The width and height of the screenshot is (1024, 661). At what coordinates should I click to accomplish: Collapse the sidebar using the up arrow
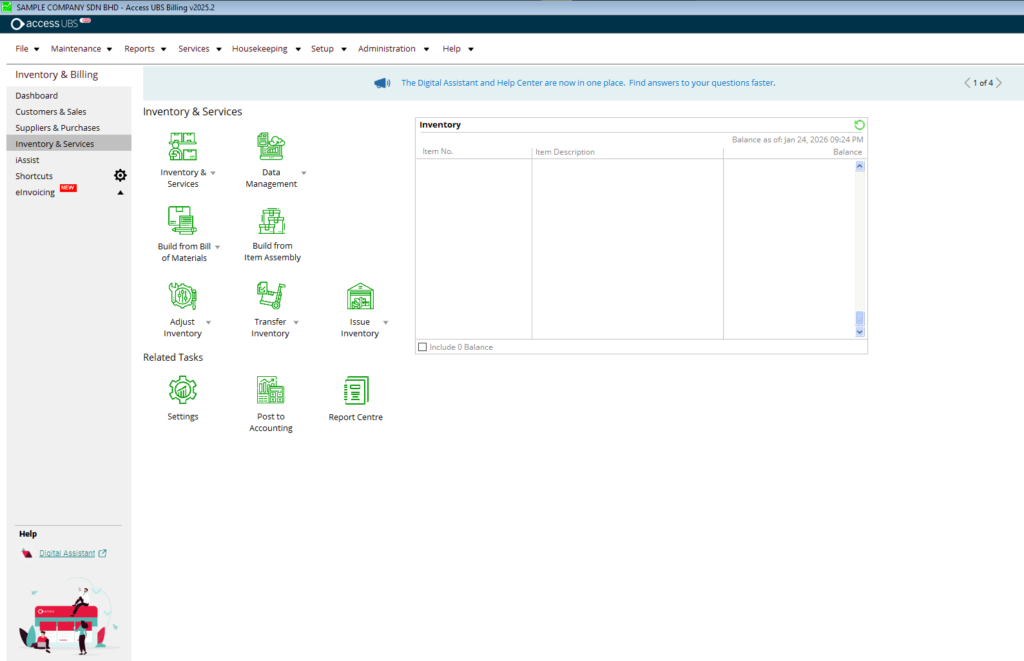tap(120, 192)
